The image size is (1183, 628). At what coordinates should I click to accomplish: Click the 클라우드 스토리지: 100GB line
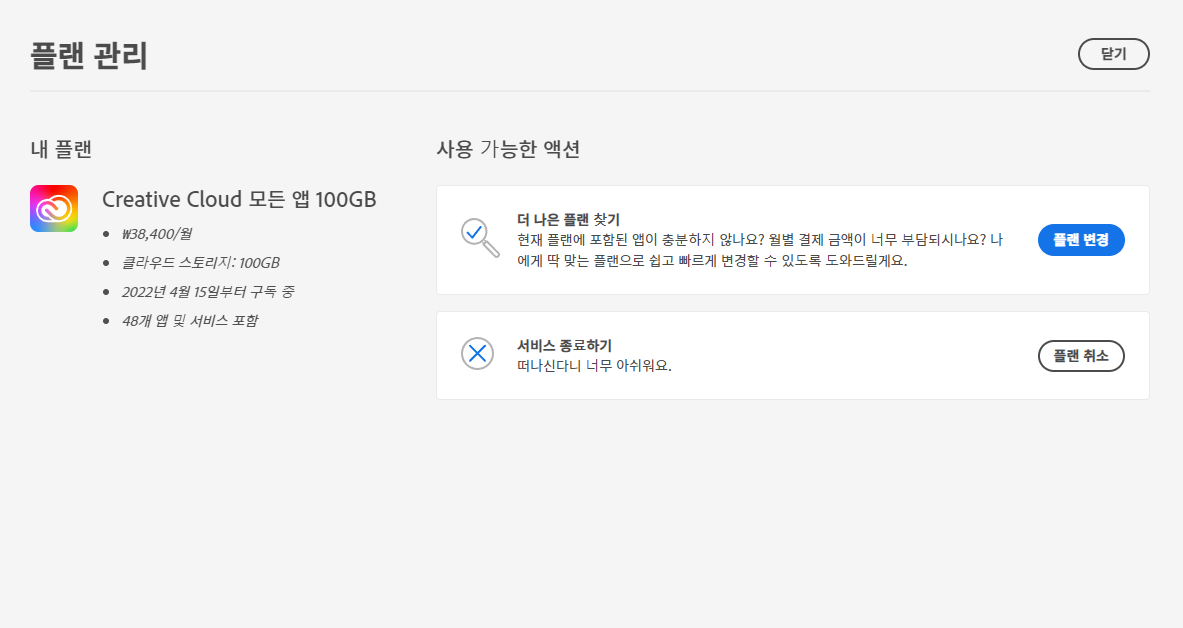click(x=201, y=263)
